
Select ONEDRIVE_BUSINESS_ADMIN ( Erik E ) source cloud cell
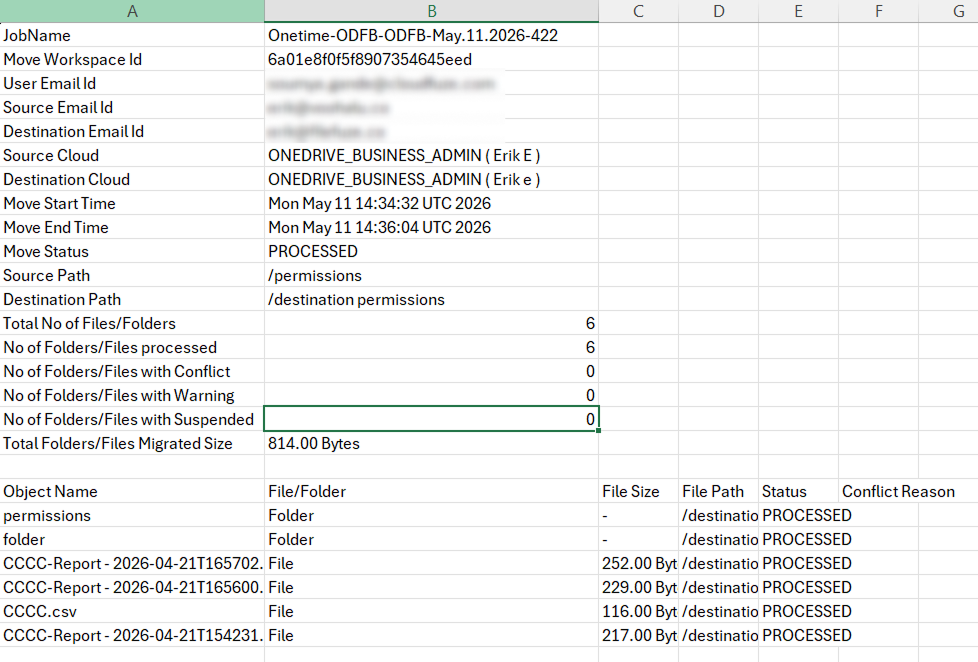pos(432,155)
